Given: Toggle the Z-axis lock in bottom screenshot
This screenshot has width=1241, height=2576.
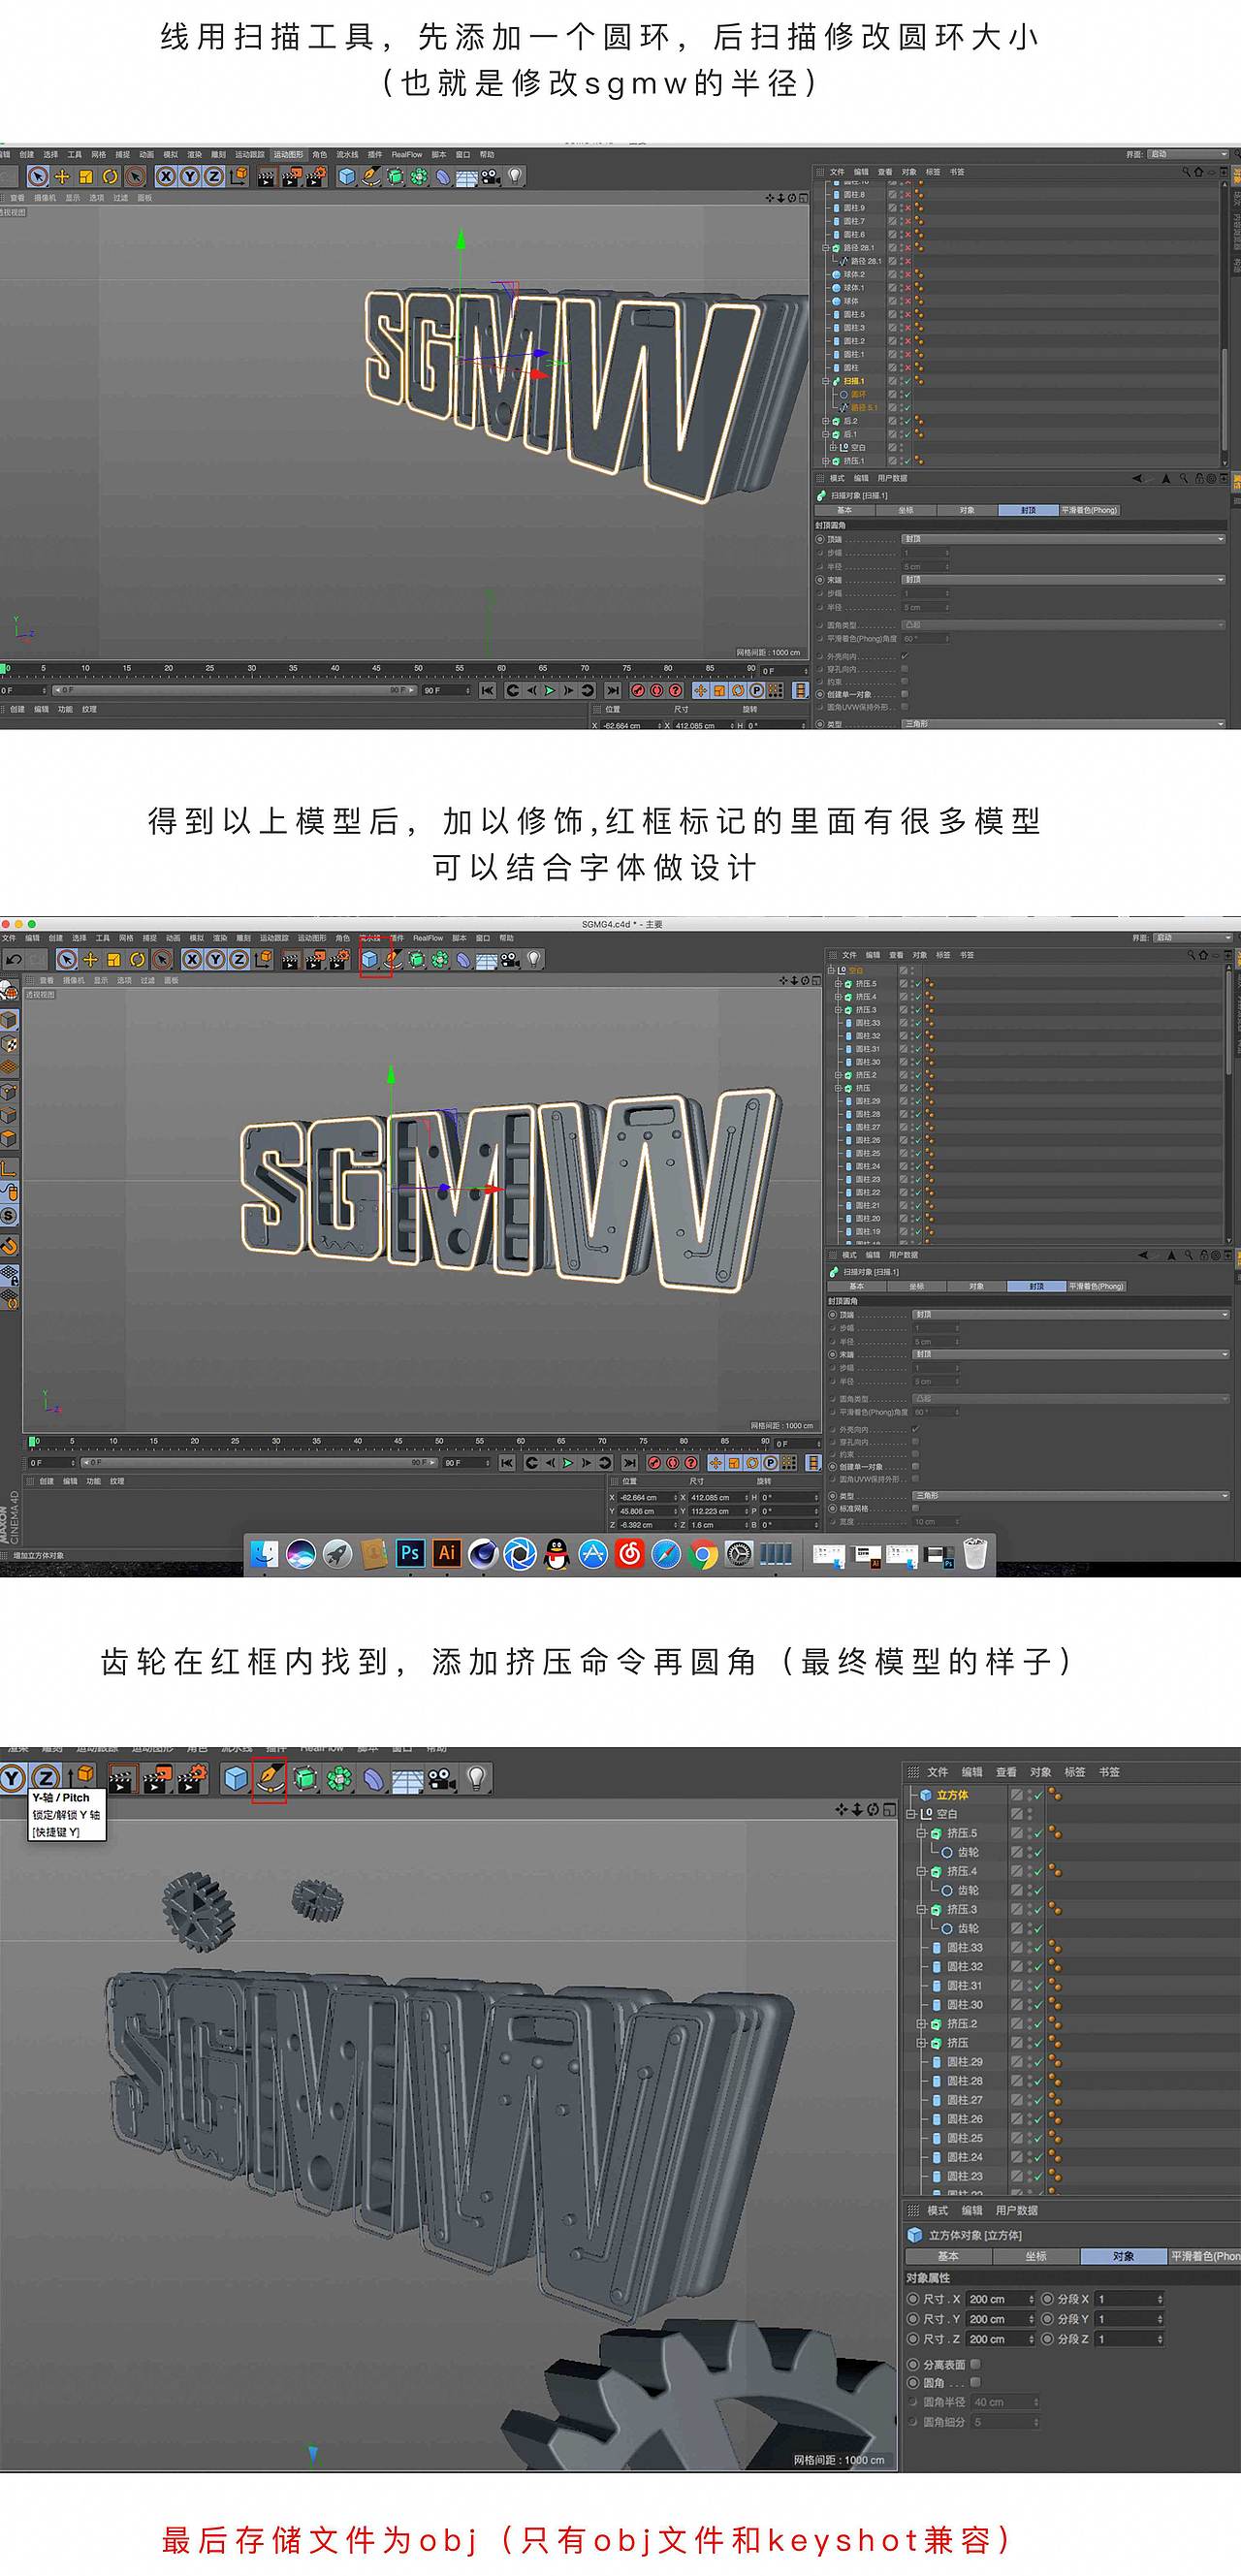Looking at the screenshot, I should (x=44, y=1777).
